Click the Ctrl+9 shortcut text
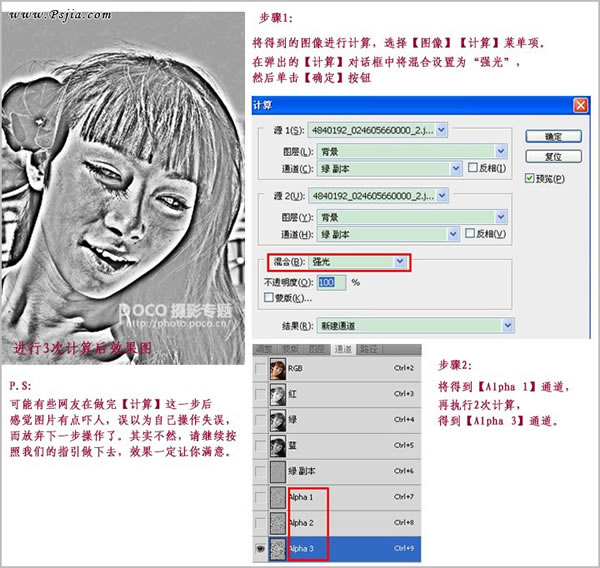The width and height of the screenshot is (600, 568). tap(404, 548)
